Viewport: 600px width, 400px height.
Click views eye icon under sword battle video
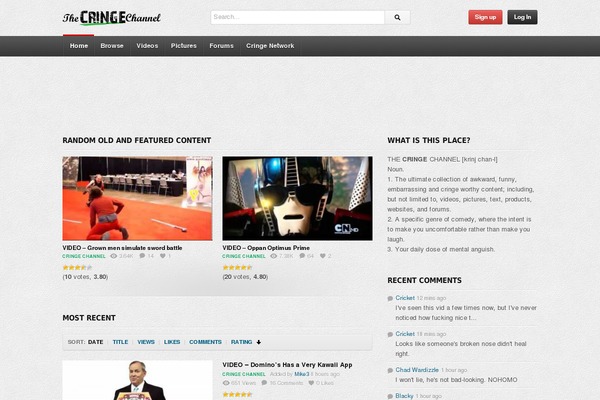click(x=113, y=256)
